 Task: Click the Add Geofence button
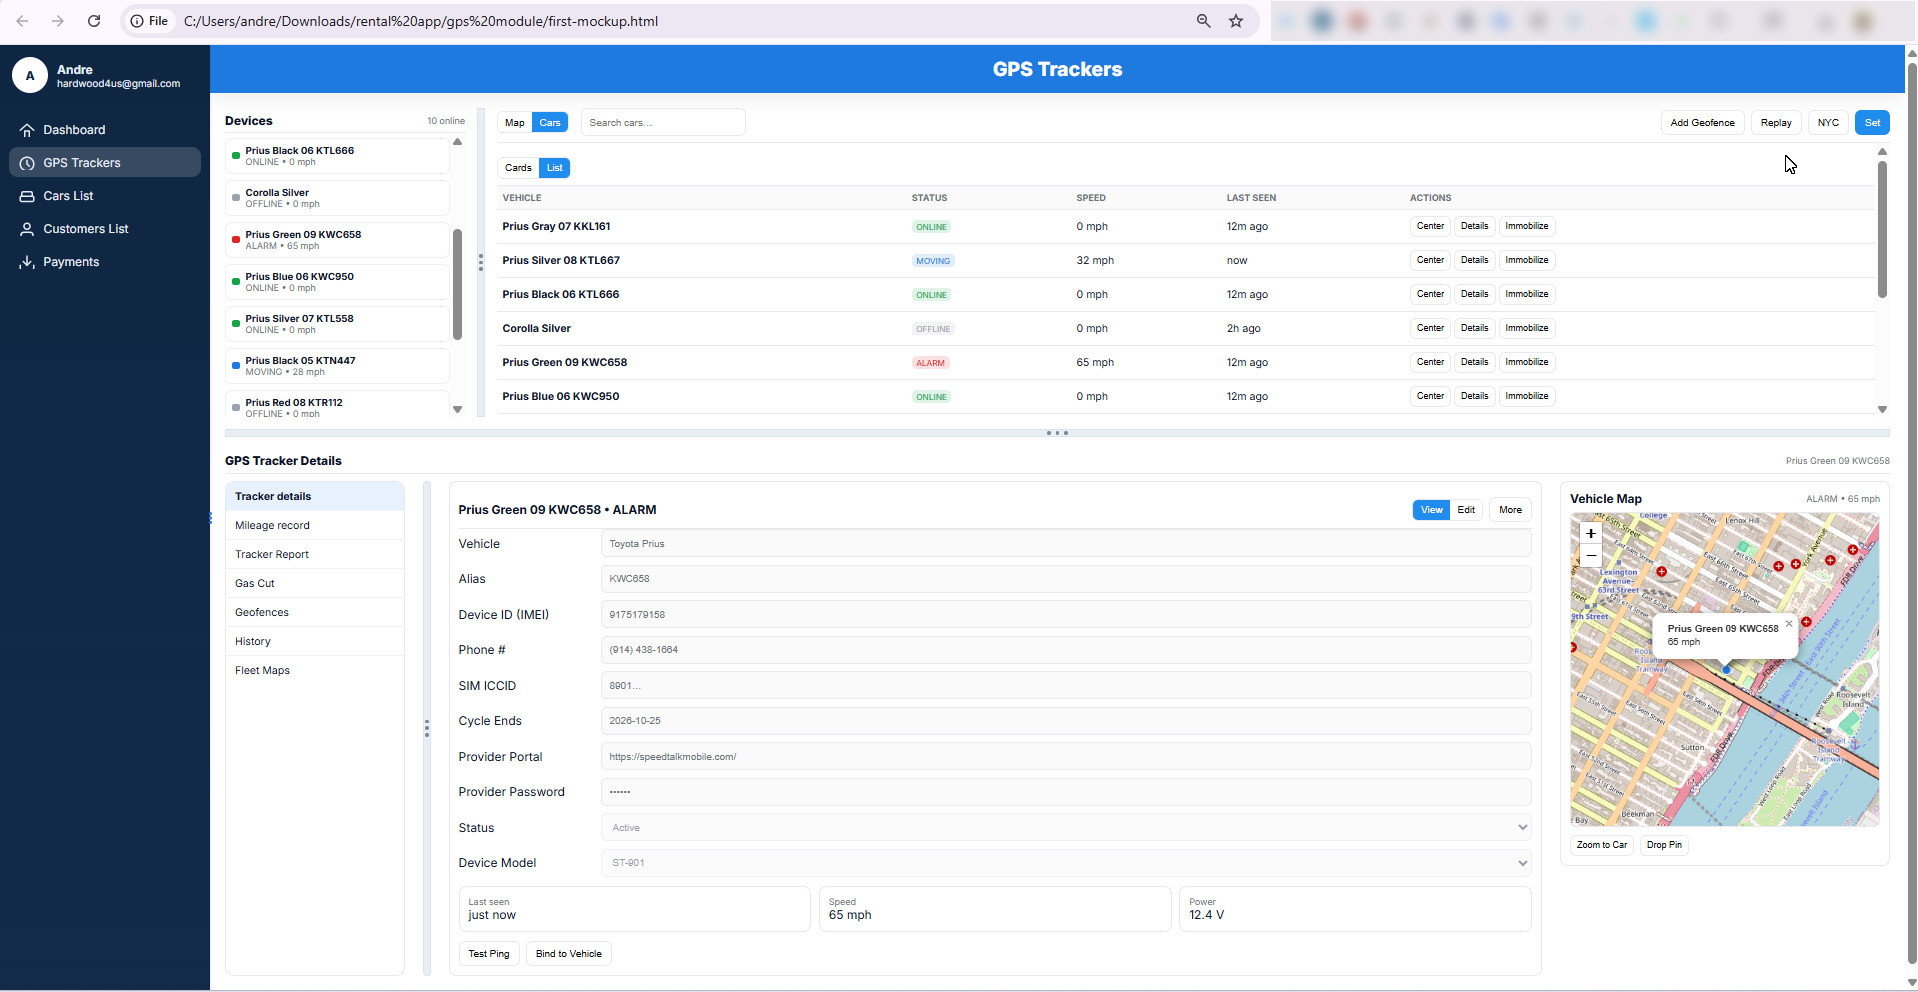1702,123
